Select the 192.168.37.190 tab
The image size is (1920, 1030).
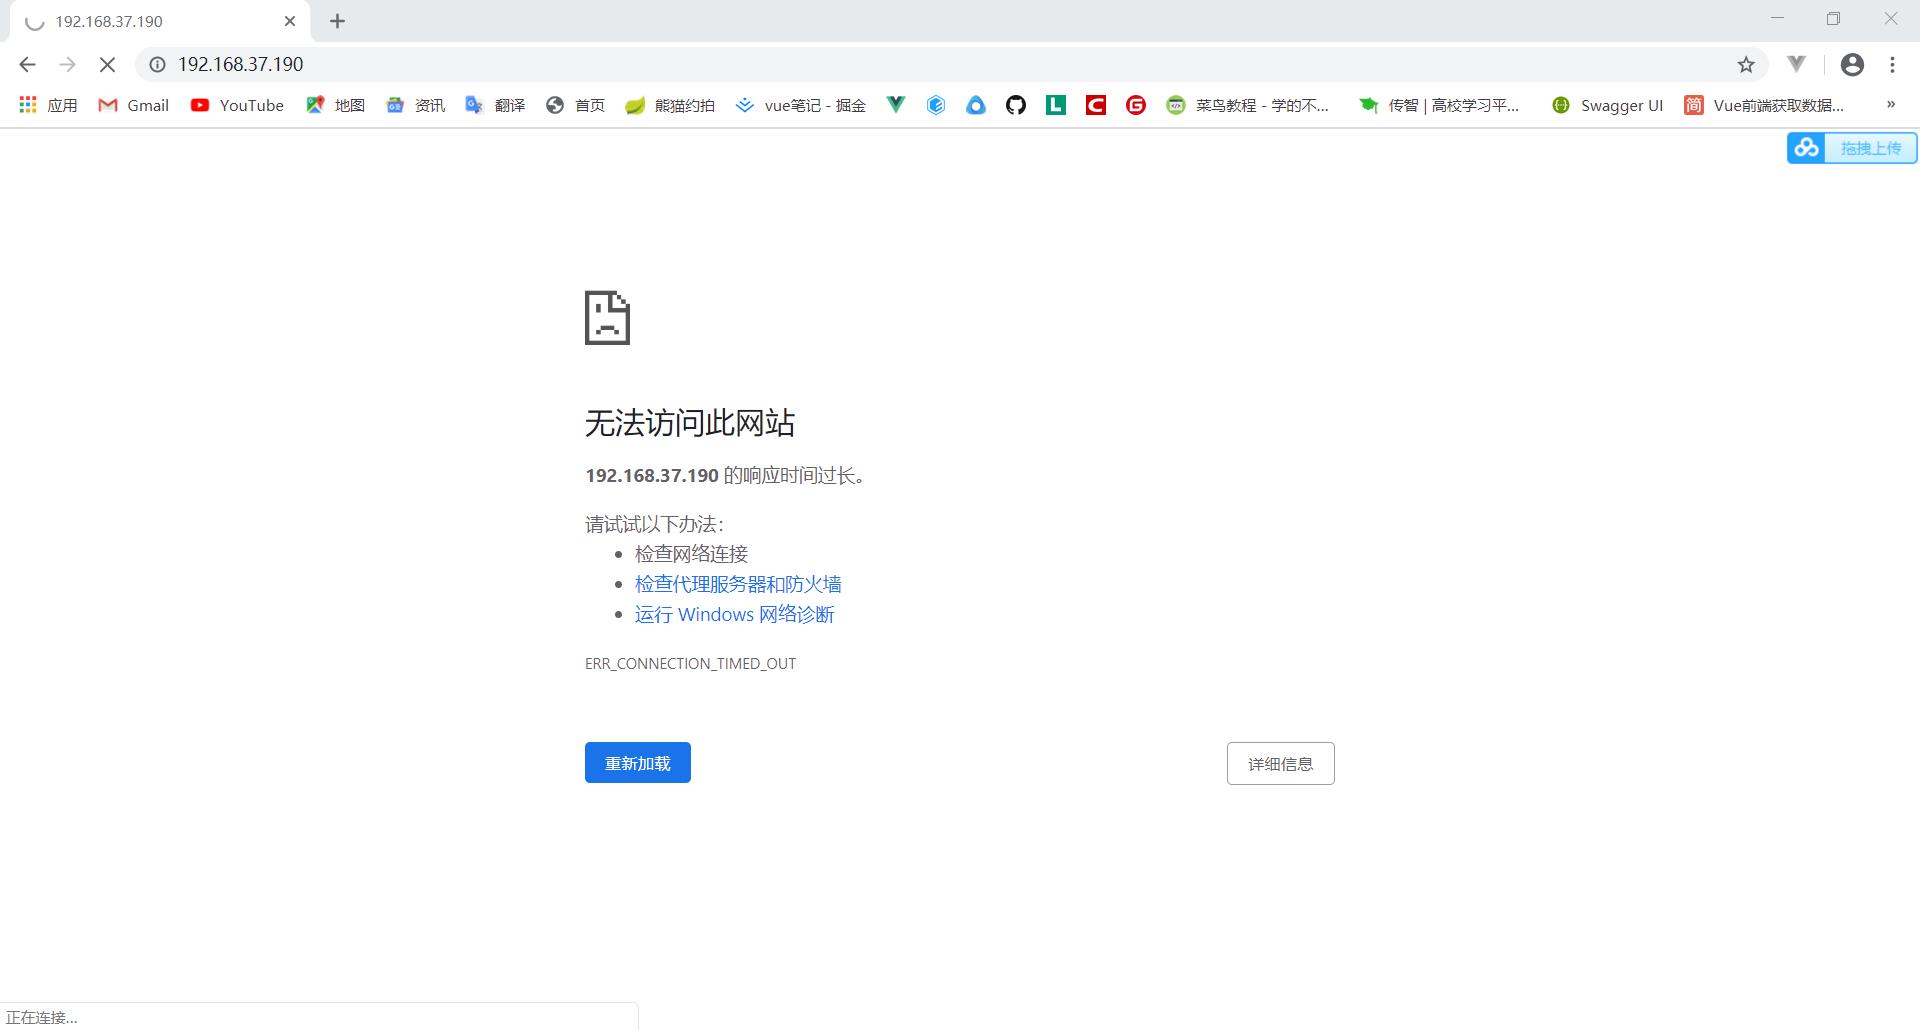(160, 21)
